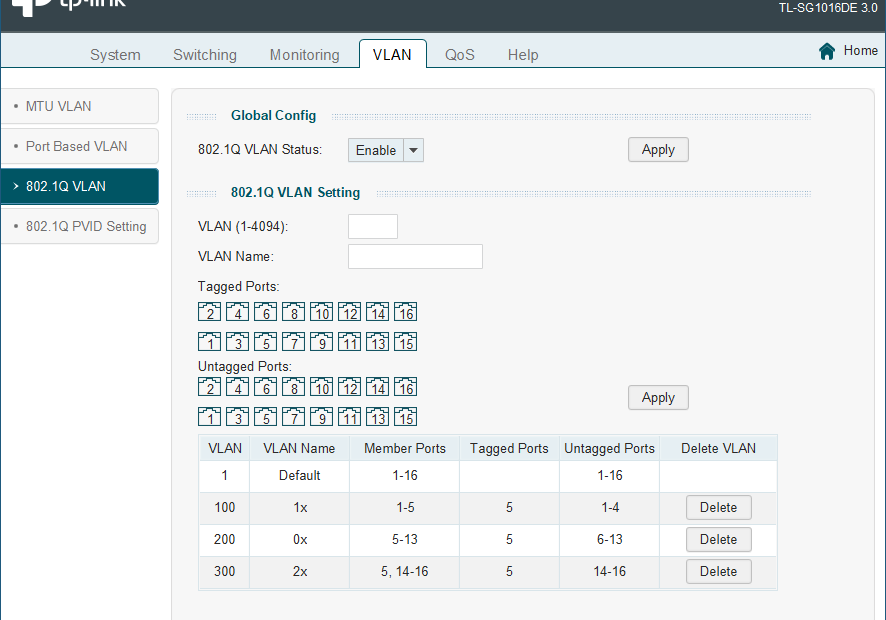Go to the Monitoring tab
This screenshot has width=886, height=620.
(x=305, y=55)
